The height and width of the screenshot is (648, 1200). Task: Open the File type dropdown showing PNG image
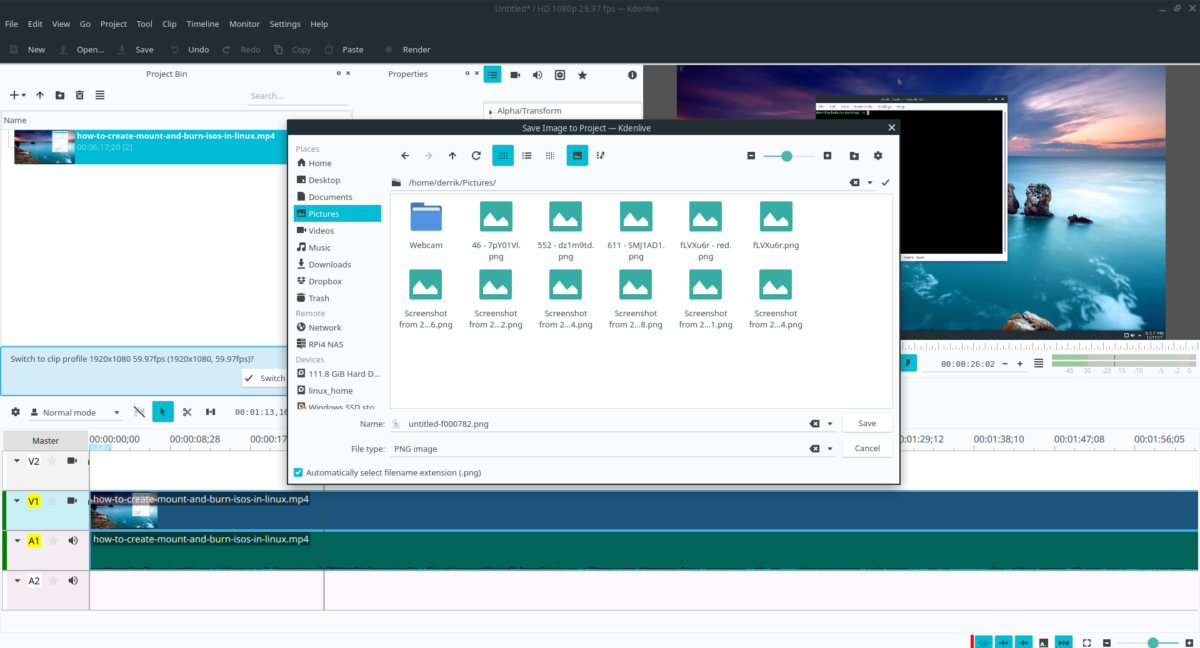(830, 448)
